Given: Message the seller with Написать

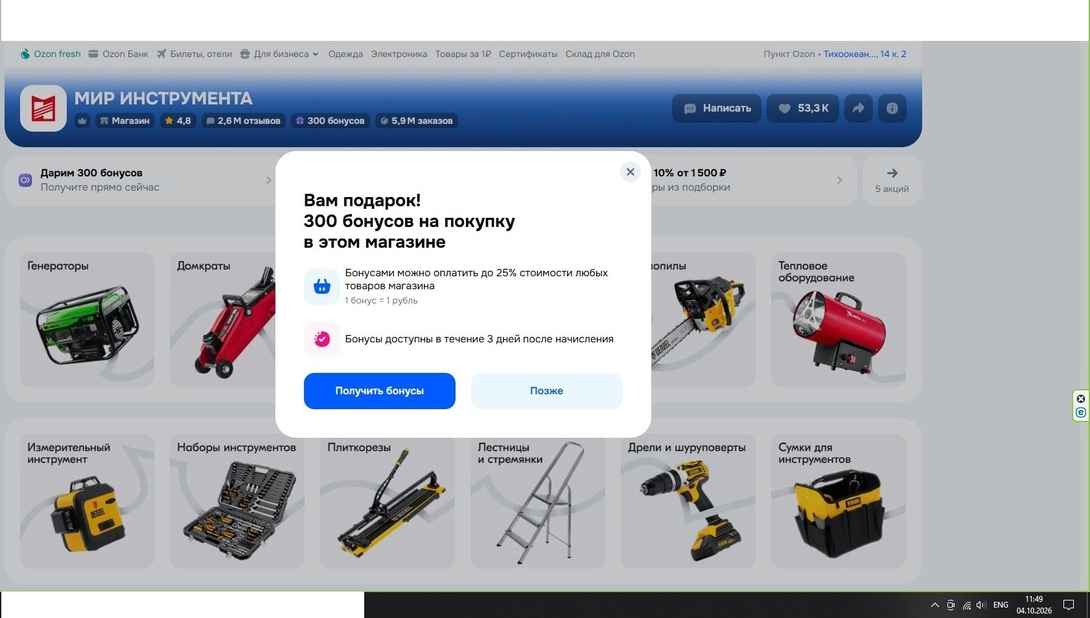Looking at the screenshot, I should pyautogui.click(x=717, y=108).
